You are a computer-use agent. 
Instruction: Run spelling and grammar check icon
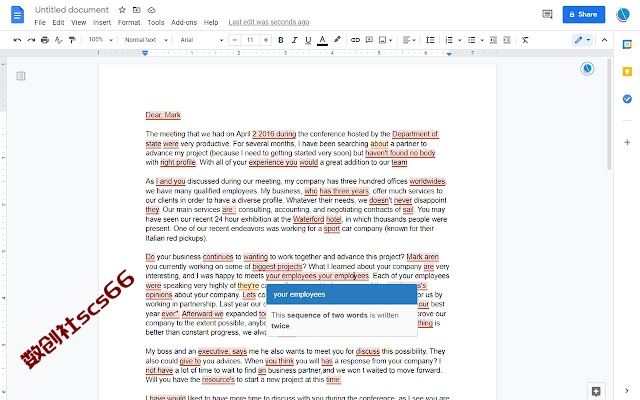point(58,40)
